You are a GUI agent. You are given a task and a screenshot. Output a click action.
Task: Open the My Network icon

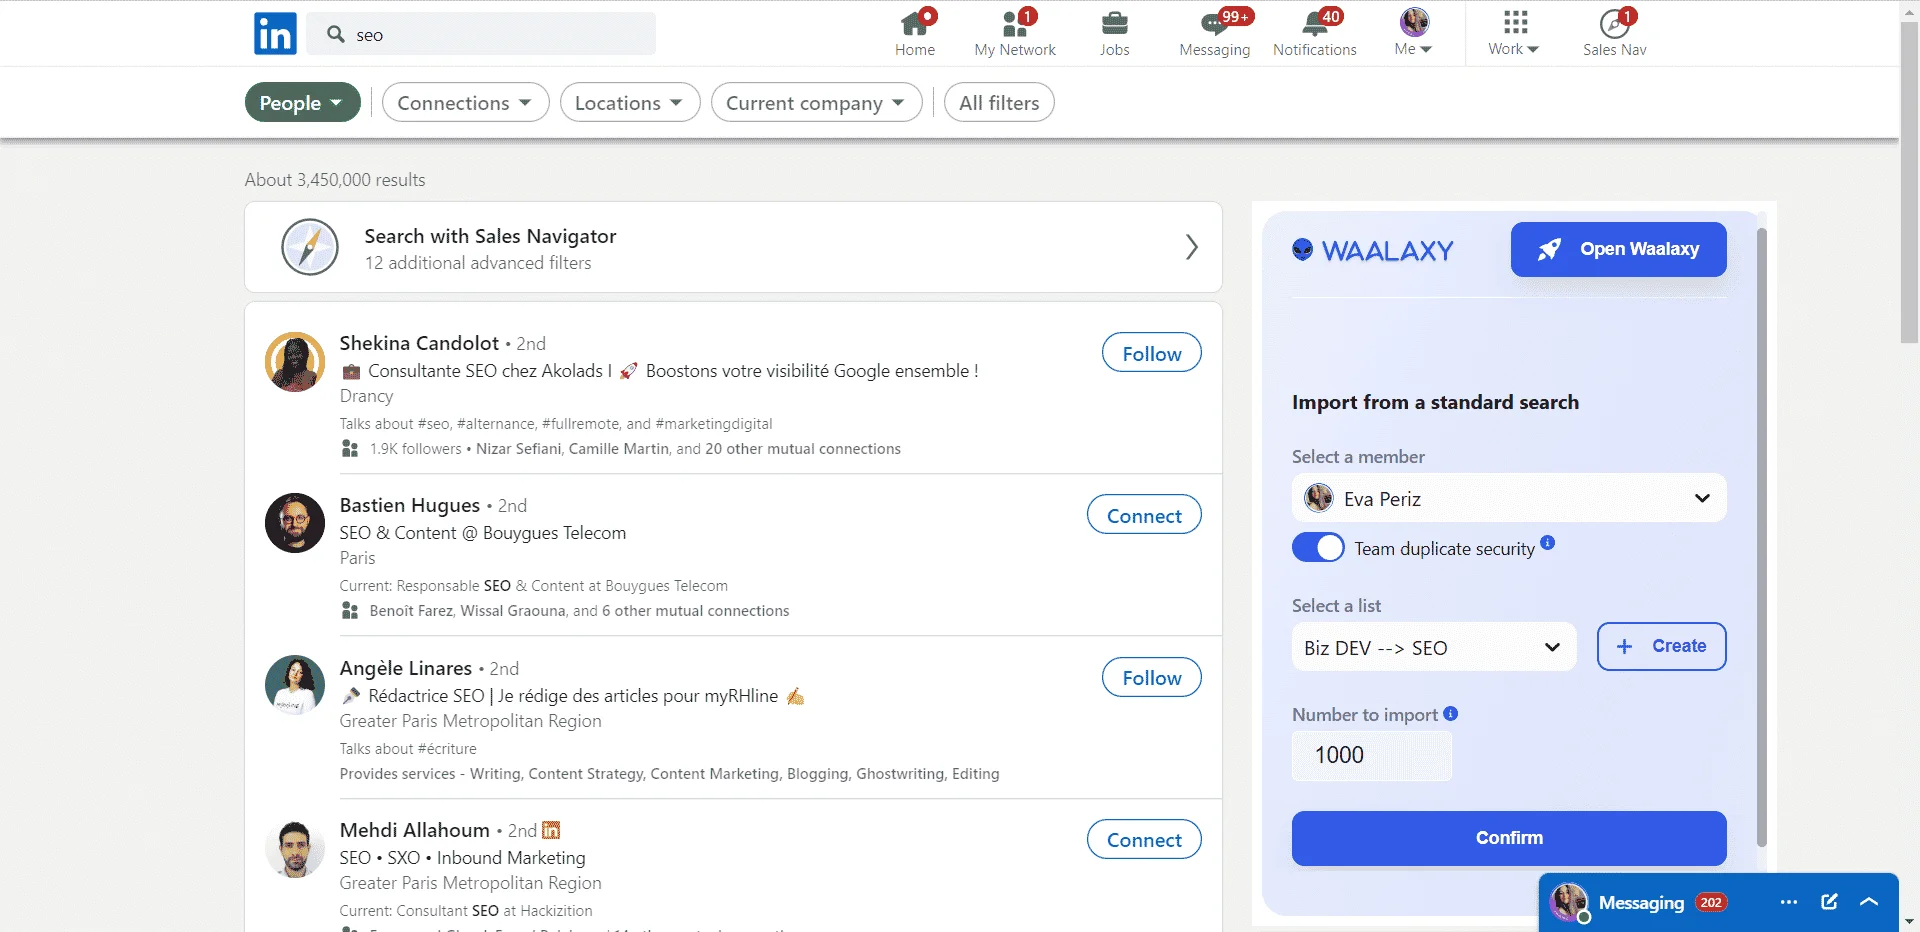coord(1014,22)
